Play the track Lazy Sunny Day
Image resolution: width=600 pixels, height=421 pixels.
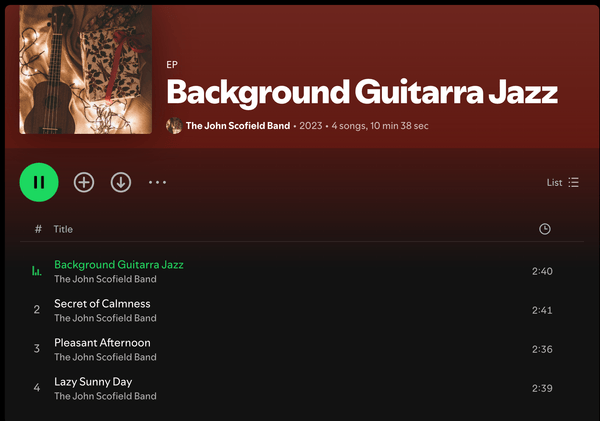click(x=93, y=382)
